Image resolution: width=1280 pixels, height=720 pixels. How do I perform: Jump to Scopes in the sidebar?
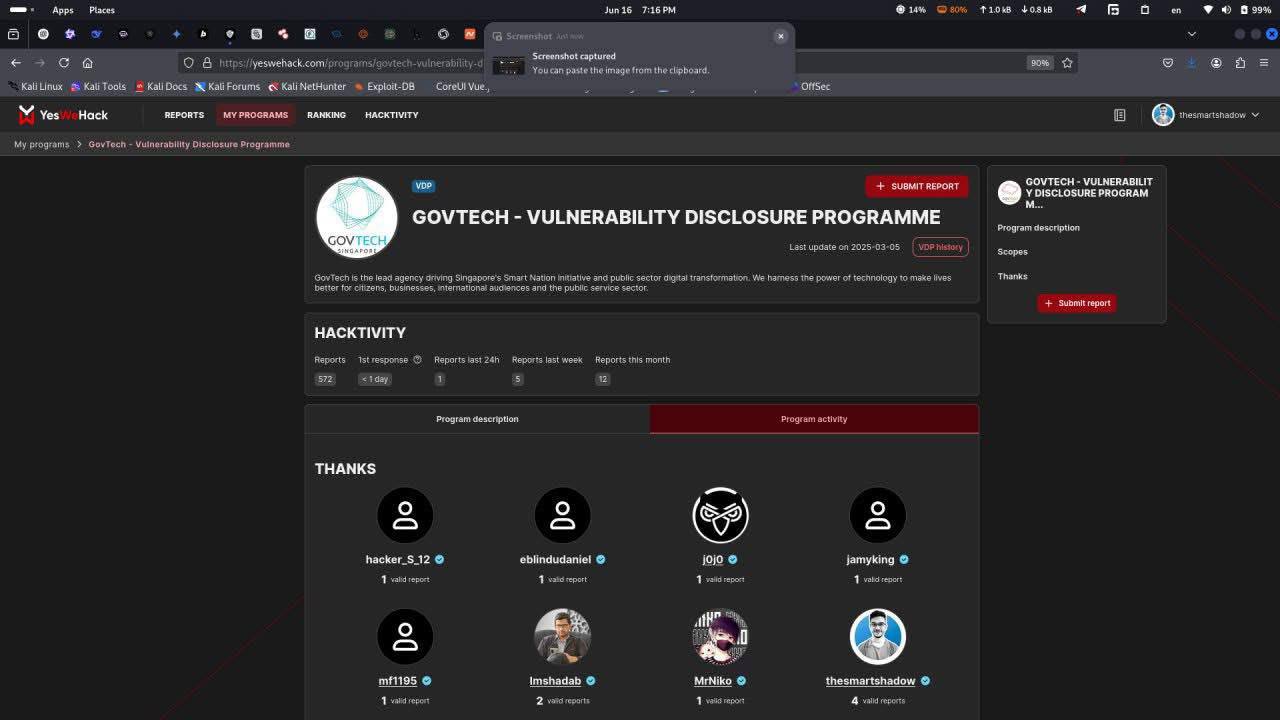[1012, 252]
